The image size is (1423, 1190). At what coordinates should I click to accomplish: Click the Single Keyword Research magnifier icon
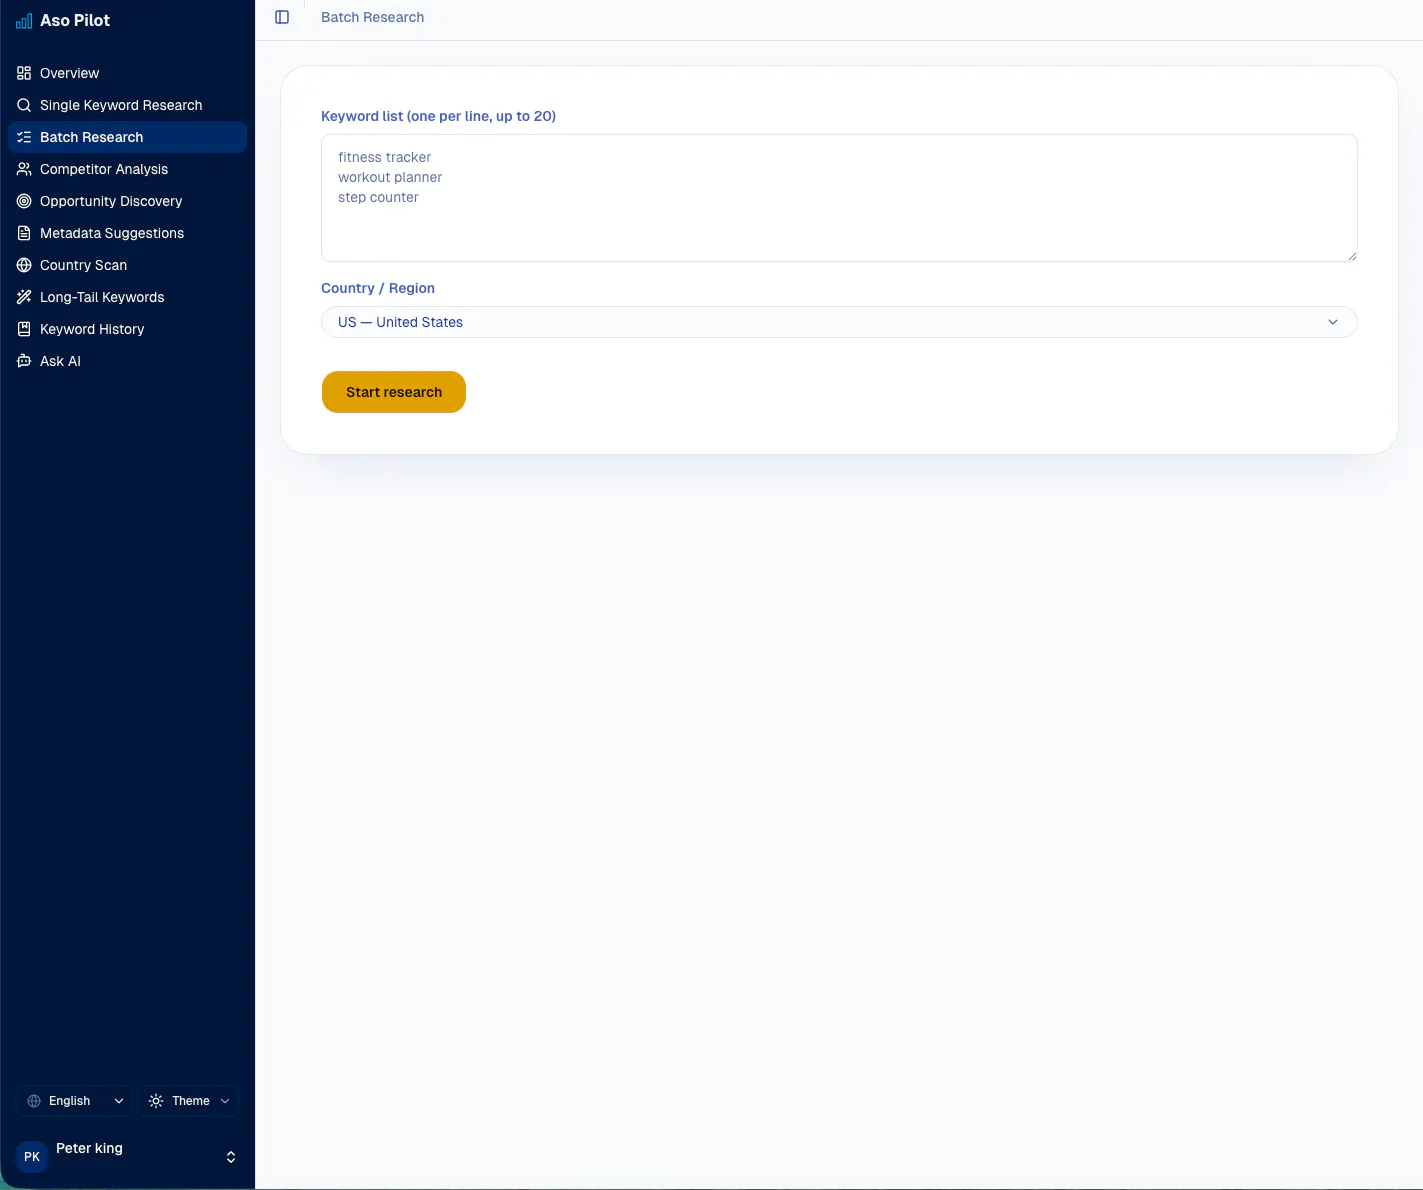(24, 105)
